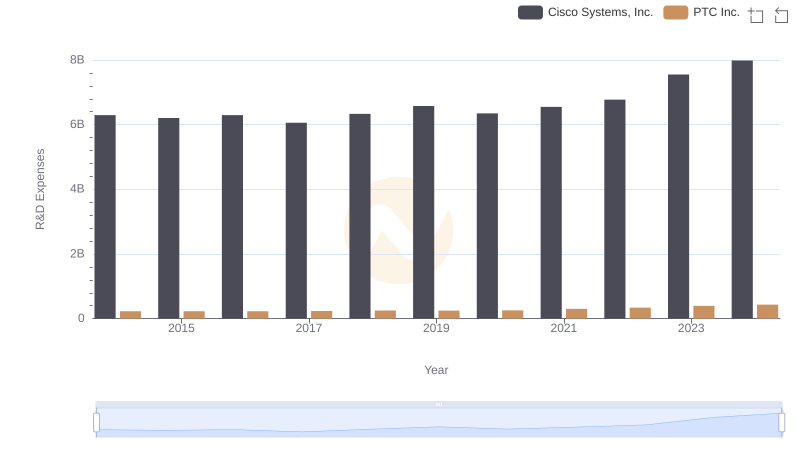Click the 2015 x-axis label
800x461 pixels.
tap(181, 328)
